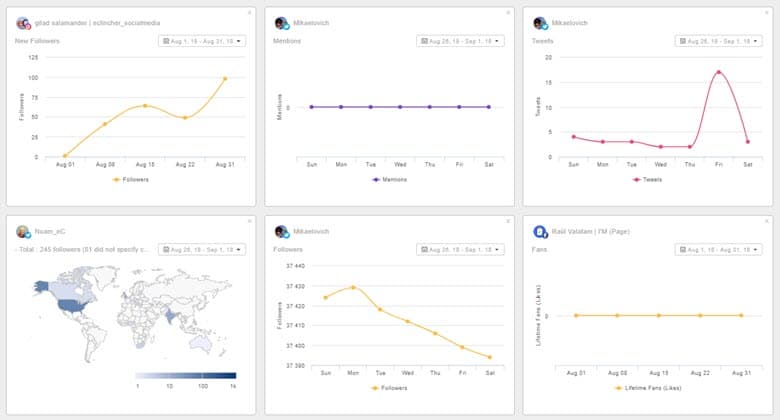
Task: Close the New Followers widget
Action: click(250, 12)
